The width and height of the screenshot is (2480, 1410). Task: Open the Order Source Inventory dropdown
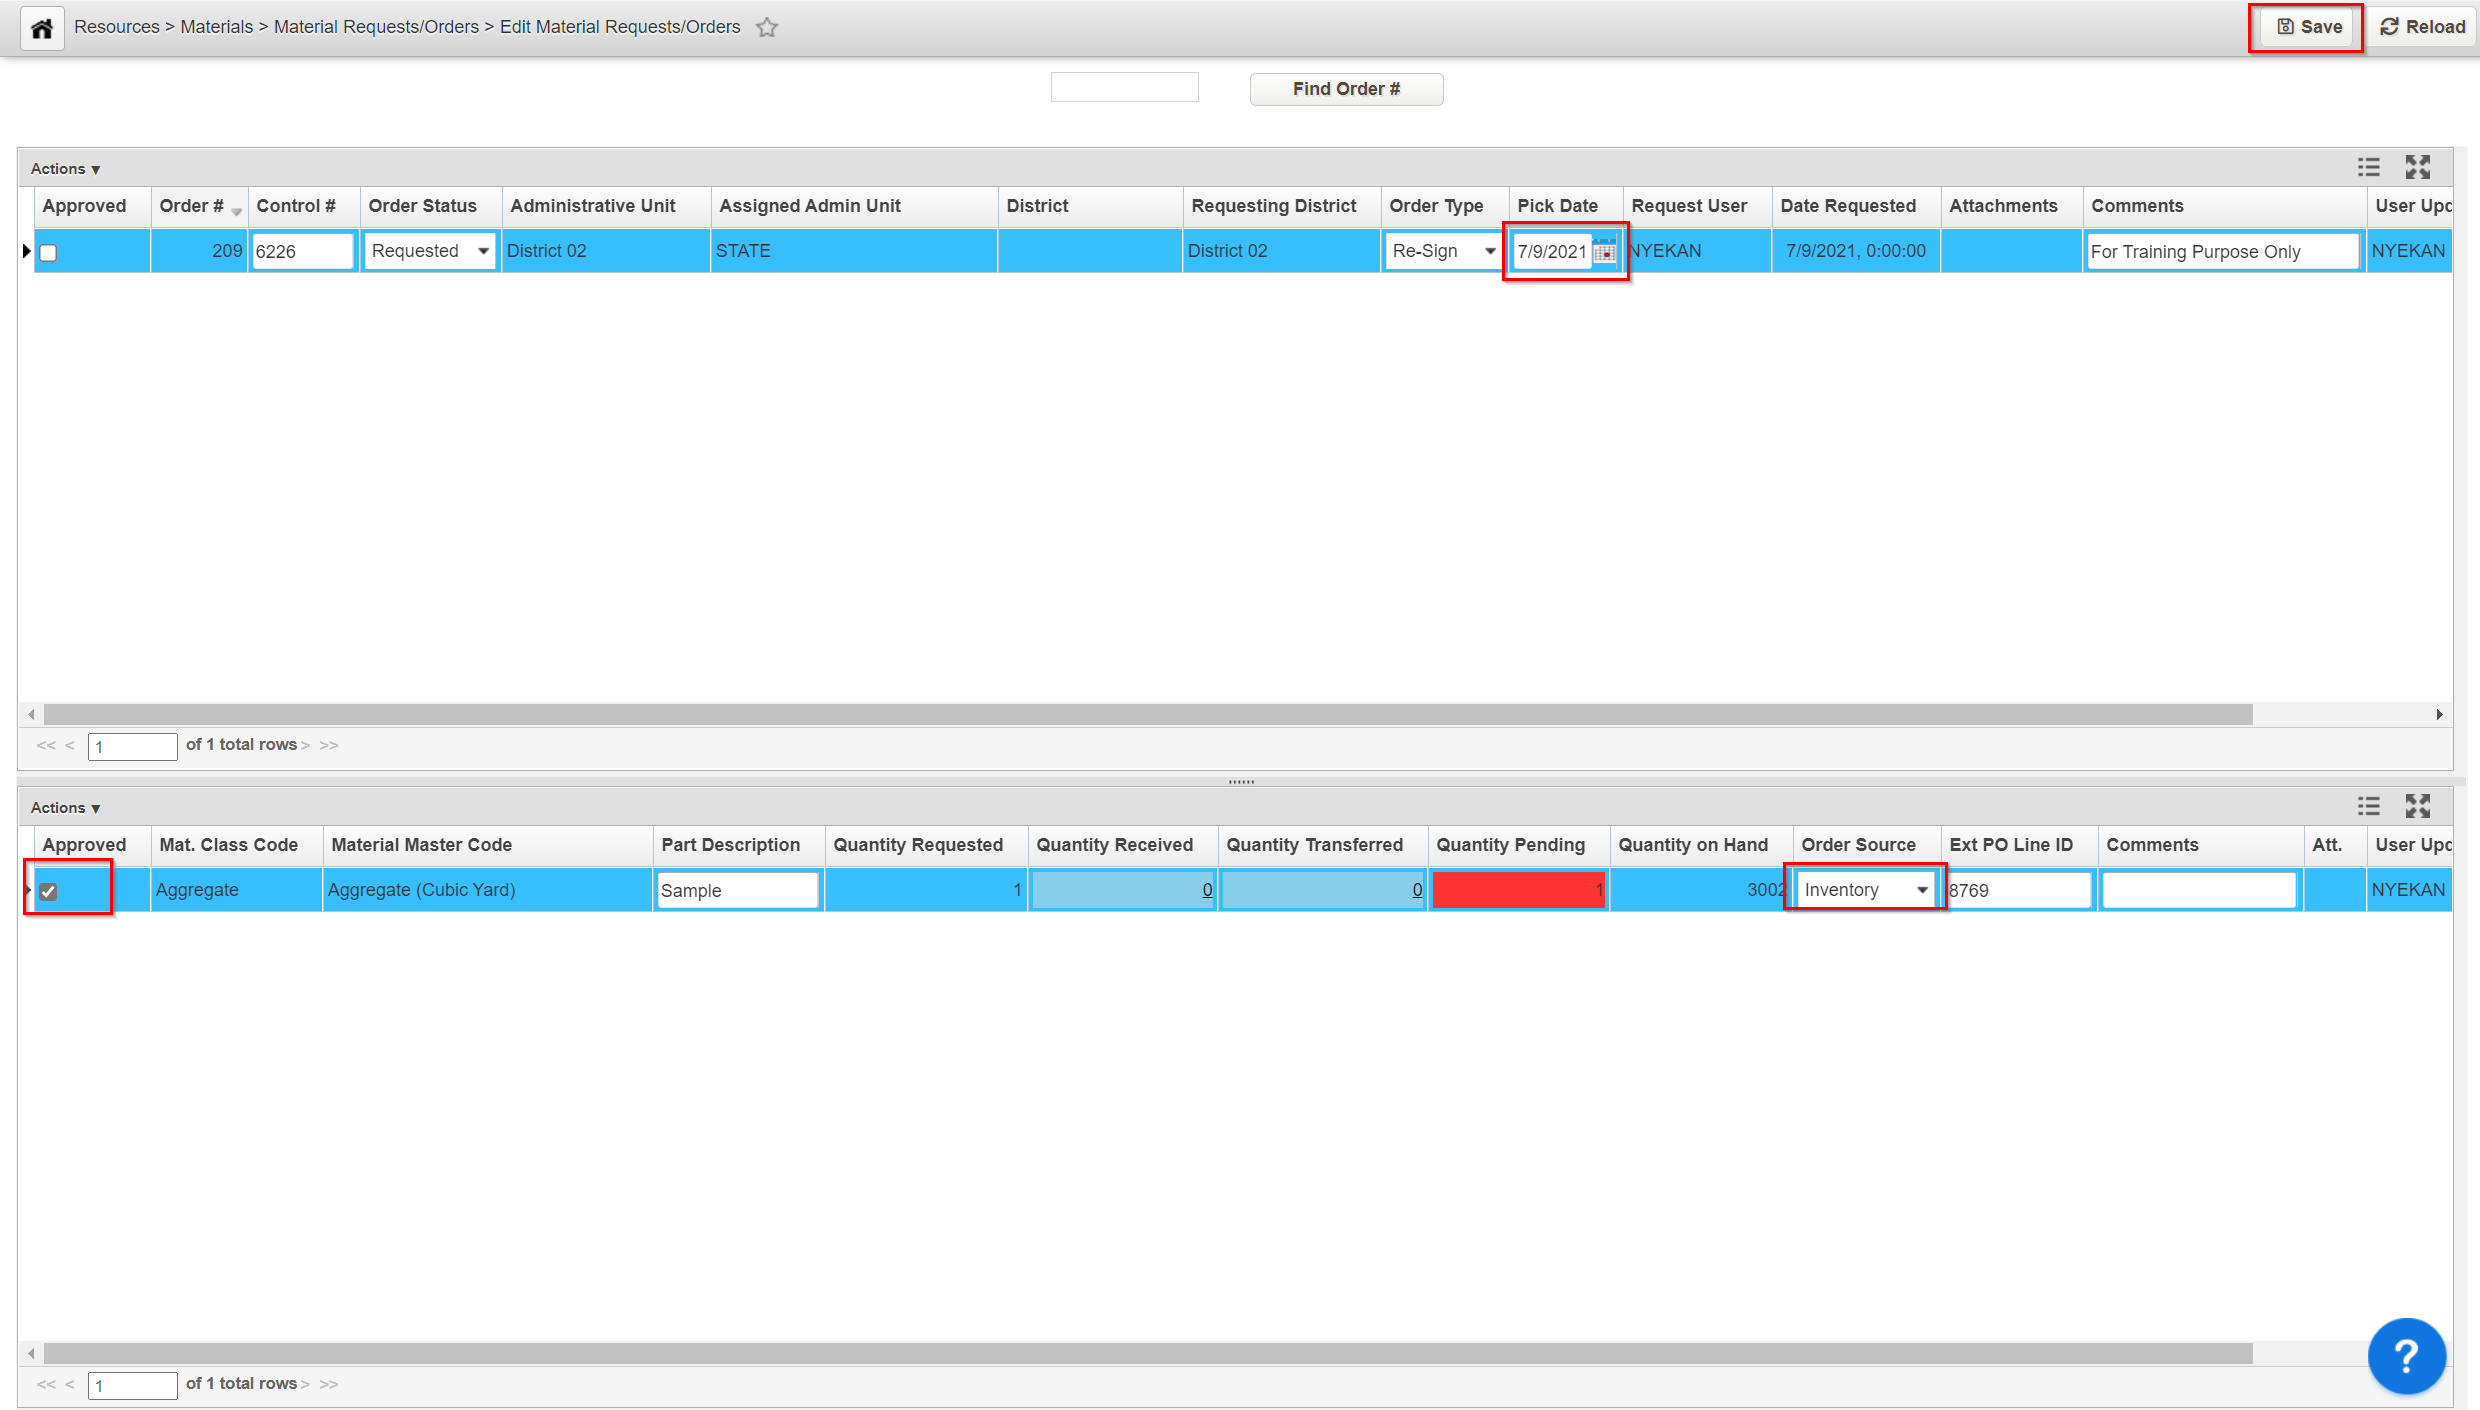pos(1866,890)
